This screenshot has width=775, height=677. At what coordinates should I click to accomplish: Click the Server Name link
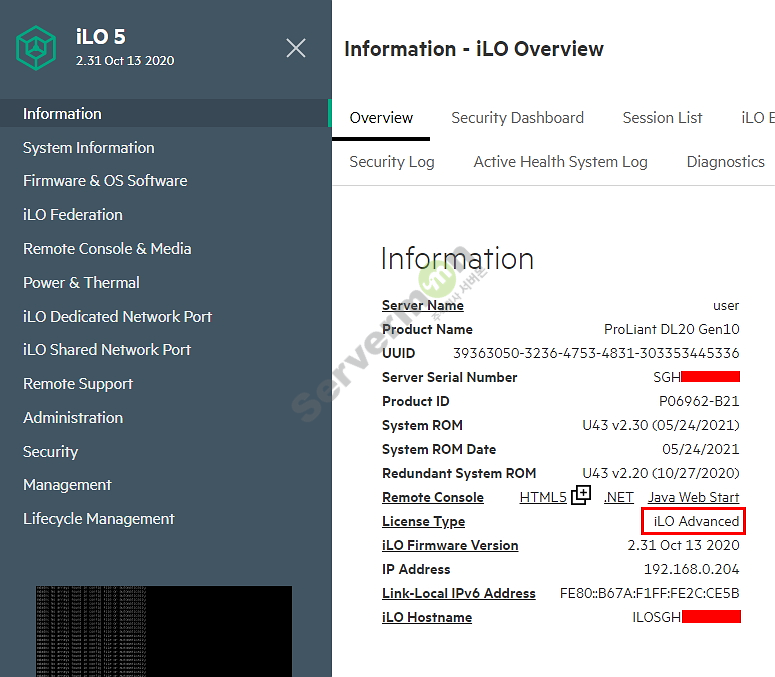[x=423, y=305]
